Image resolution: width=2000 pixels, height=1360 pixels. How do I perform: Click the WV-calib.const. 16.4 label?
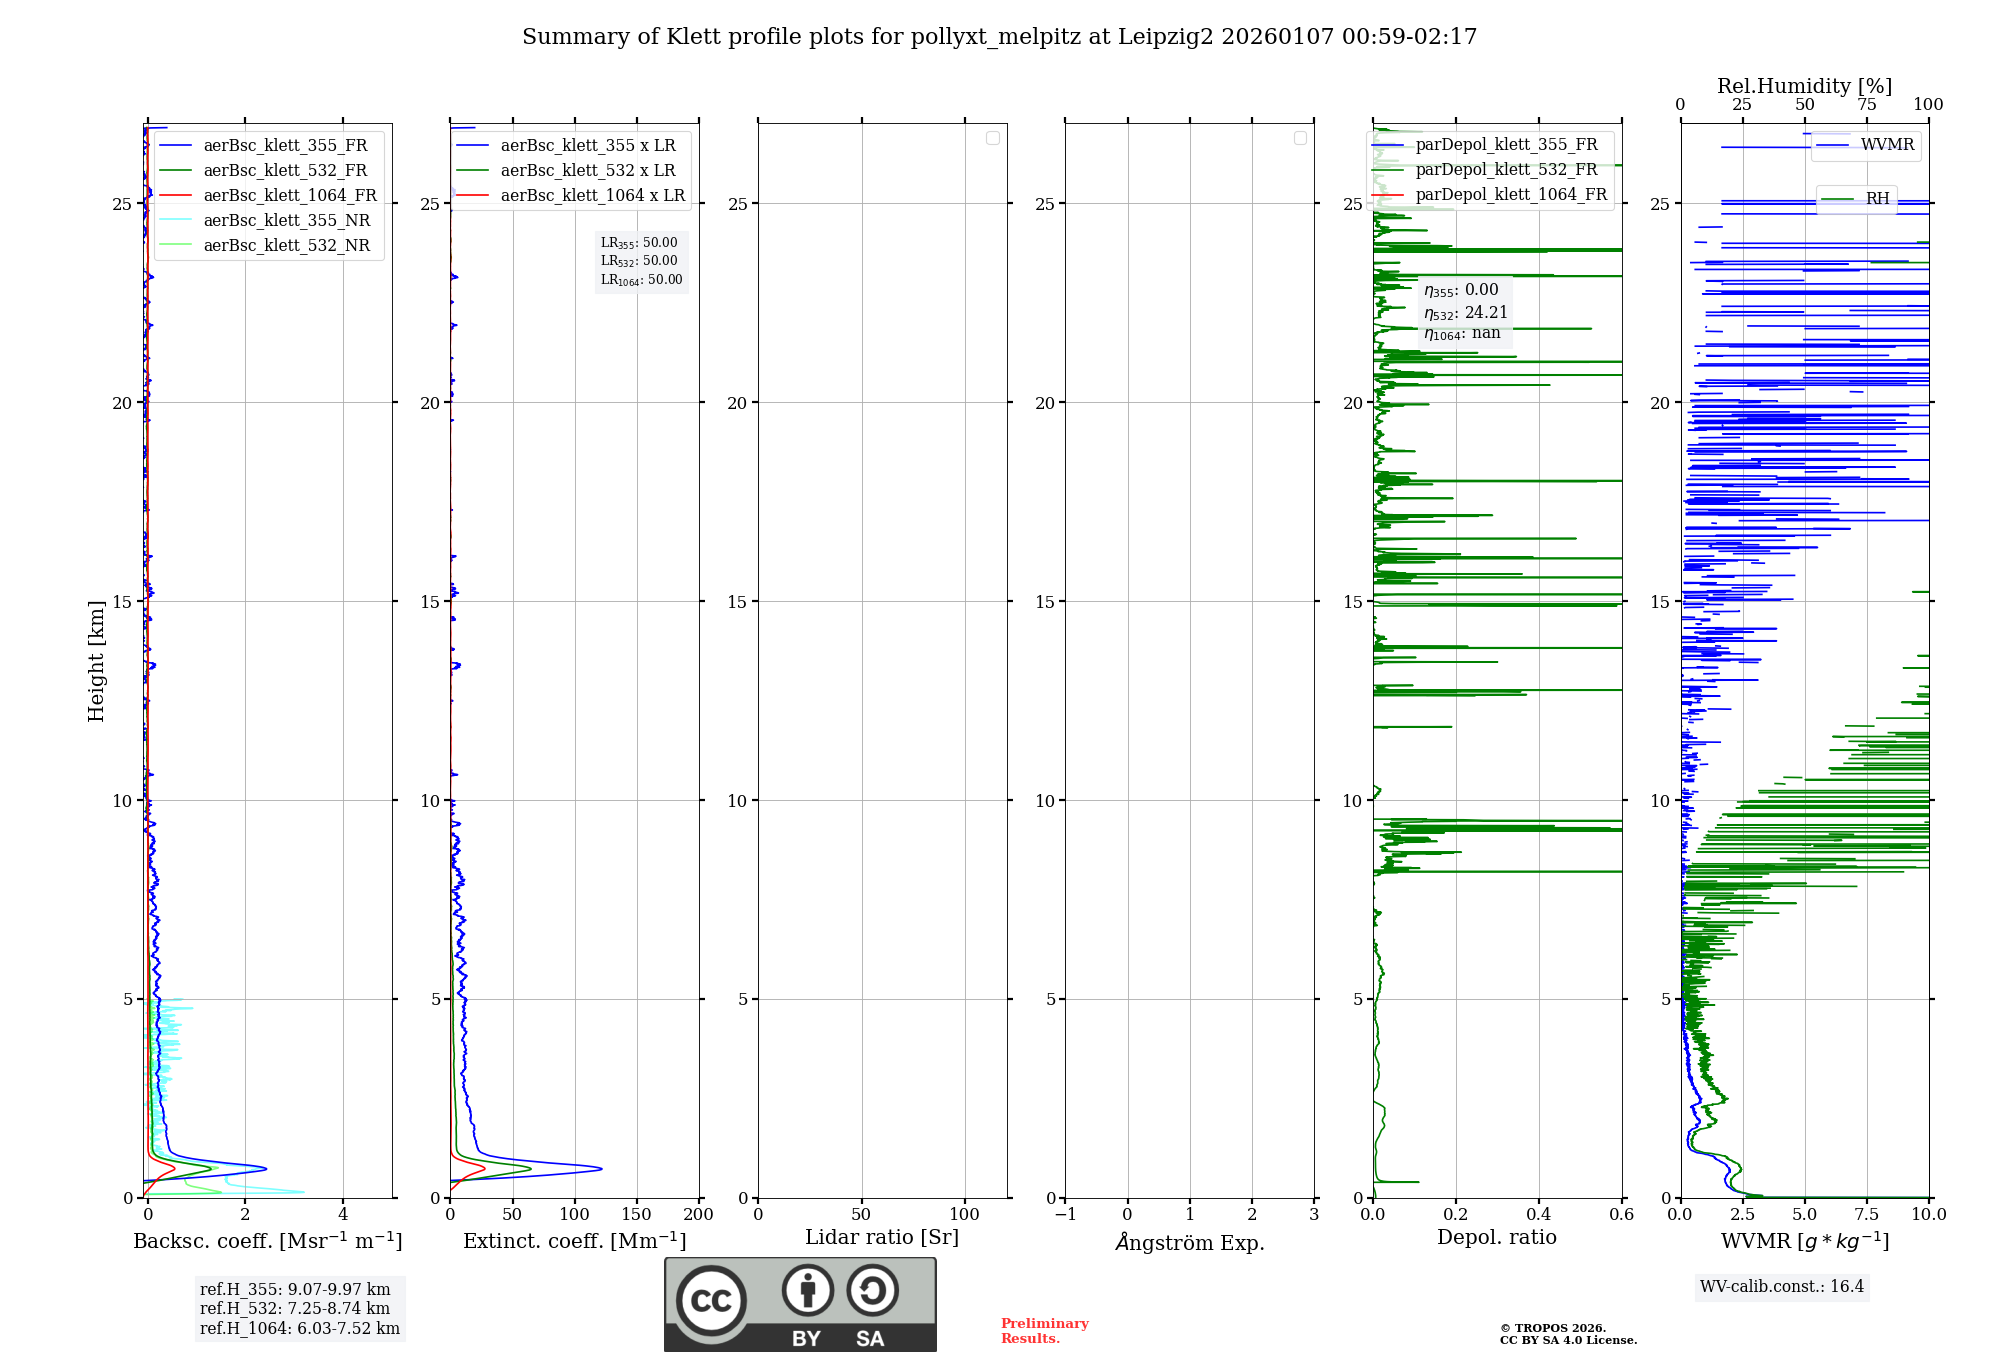click(x=1781, y=1287)
